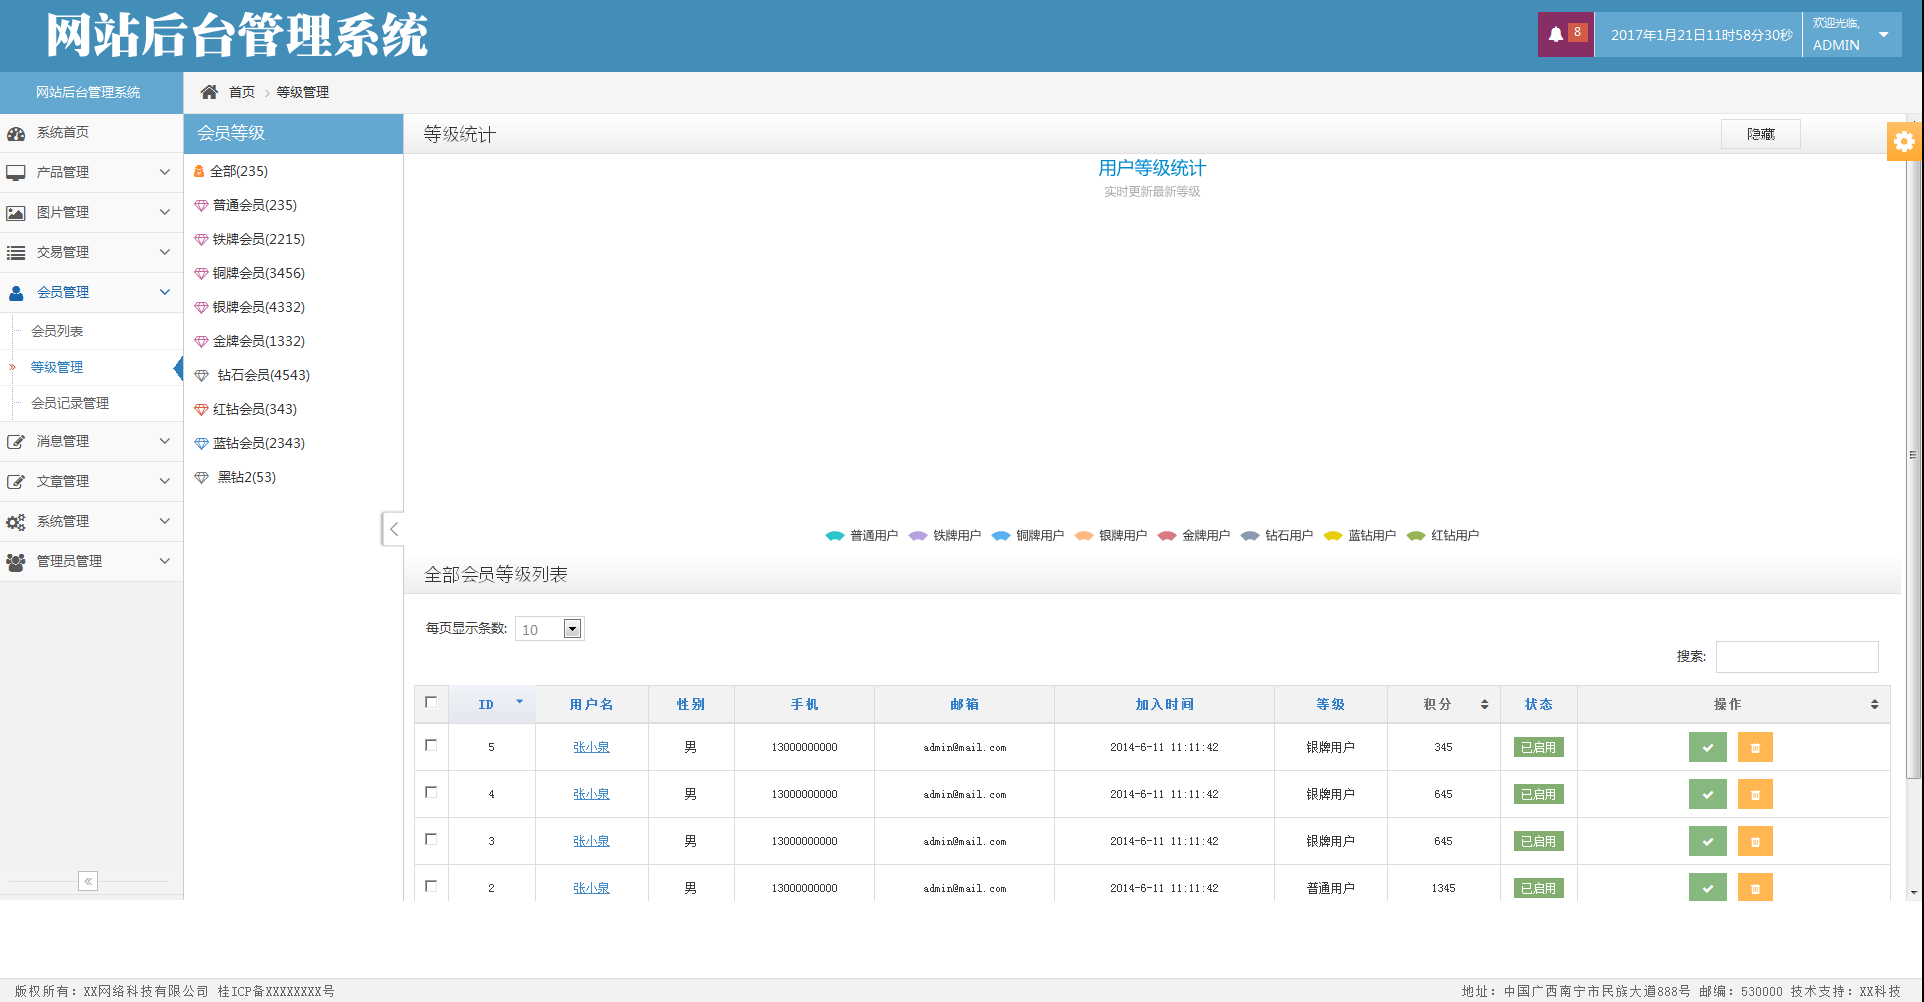Click the 系统首页 dashboard icon
Image resolution: width=1924 pixels, height=1002 pixels.
[16, 133]
